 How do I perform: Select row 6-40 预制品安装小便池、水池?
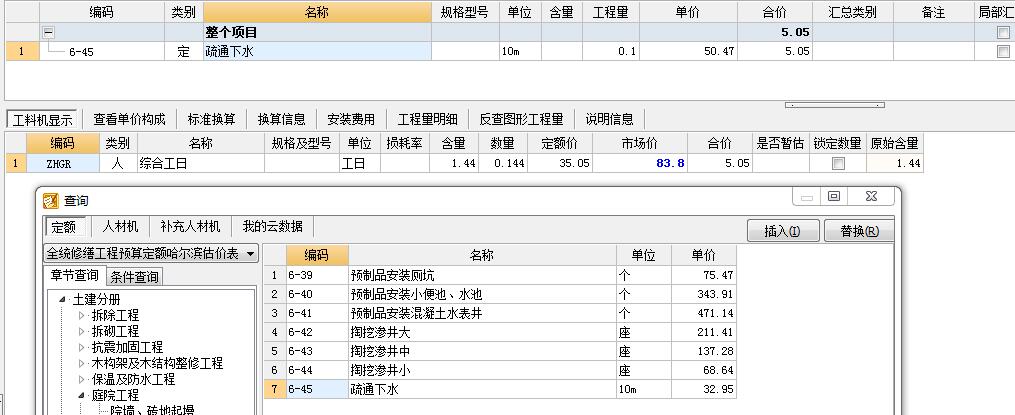pos(500,295)
